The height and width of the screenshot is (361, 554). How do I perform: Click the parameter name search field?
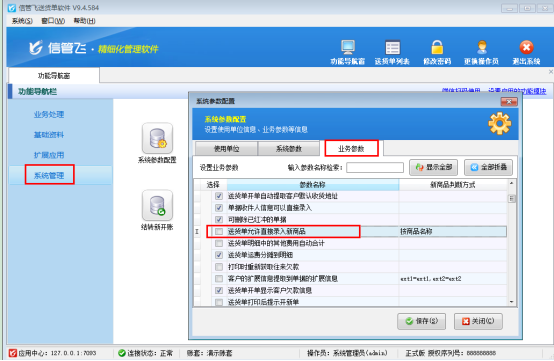pyautogui.click(x=375, y=167)
